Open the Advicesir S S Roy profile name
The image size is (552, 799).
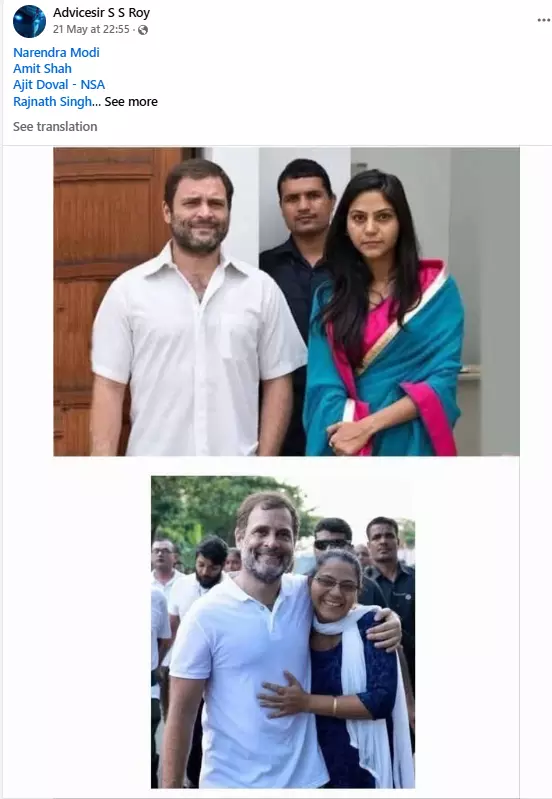click(101, 13)
